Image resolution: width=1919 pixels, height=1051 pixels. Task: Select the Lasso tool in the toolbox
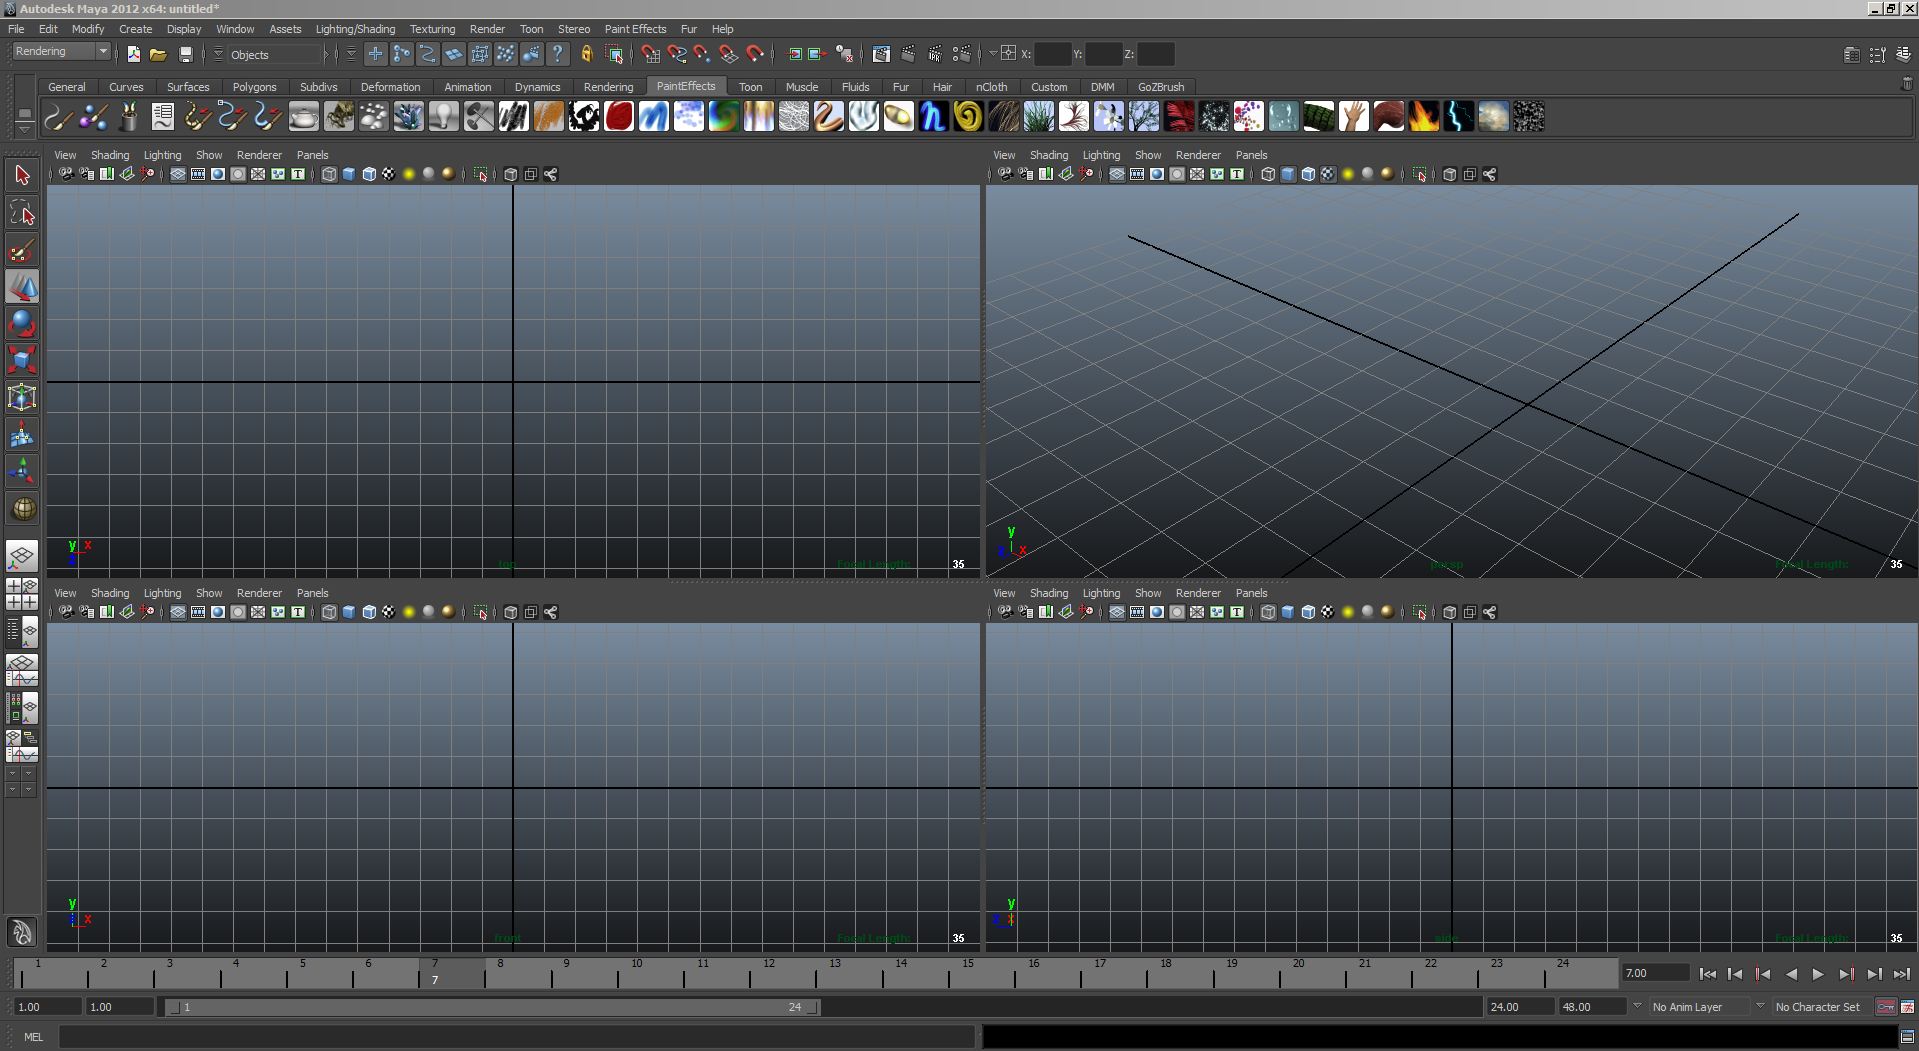point(22,213)
